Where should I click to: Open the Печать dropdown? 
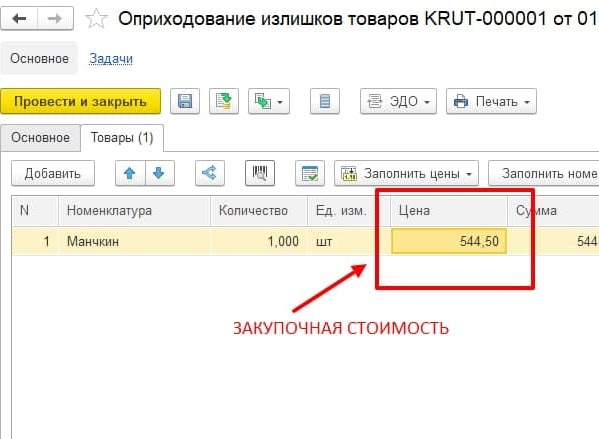click(x=491, y=101)
